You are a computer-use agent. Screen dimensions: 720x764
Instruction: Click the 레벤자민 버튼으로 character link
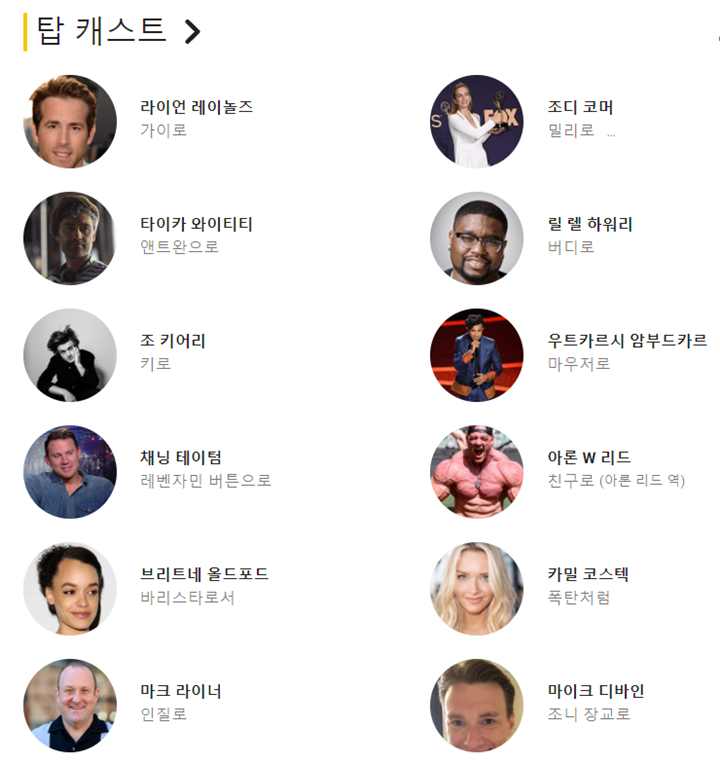206,480
